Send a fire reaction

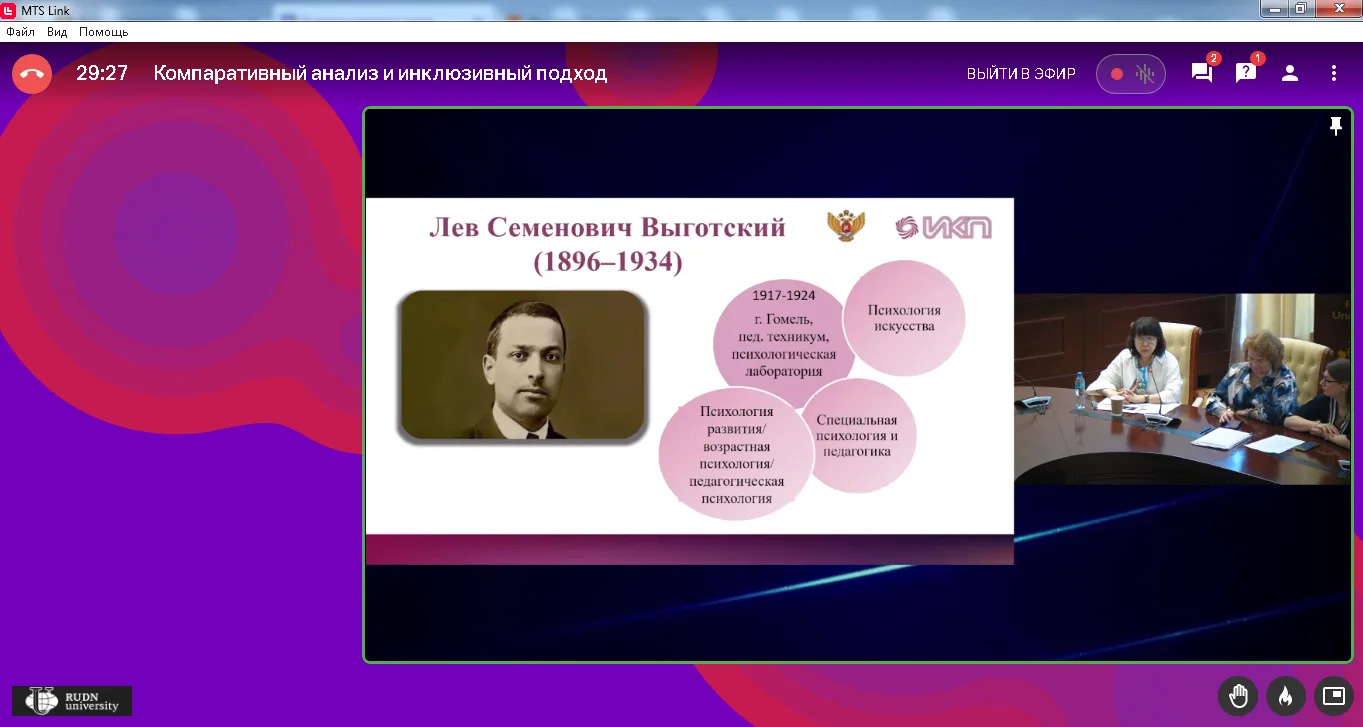[1285, 695]
